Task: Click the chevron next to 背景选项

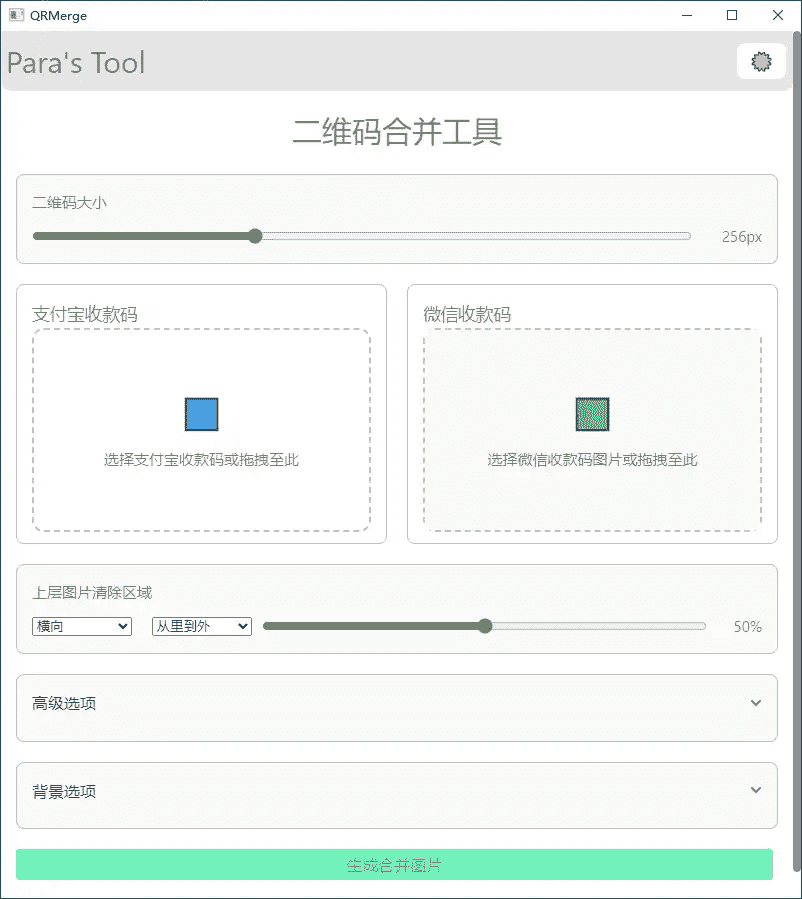Action: (x=757, y=790)
